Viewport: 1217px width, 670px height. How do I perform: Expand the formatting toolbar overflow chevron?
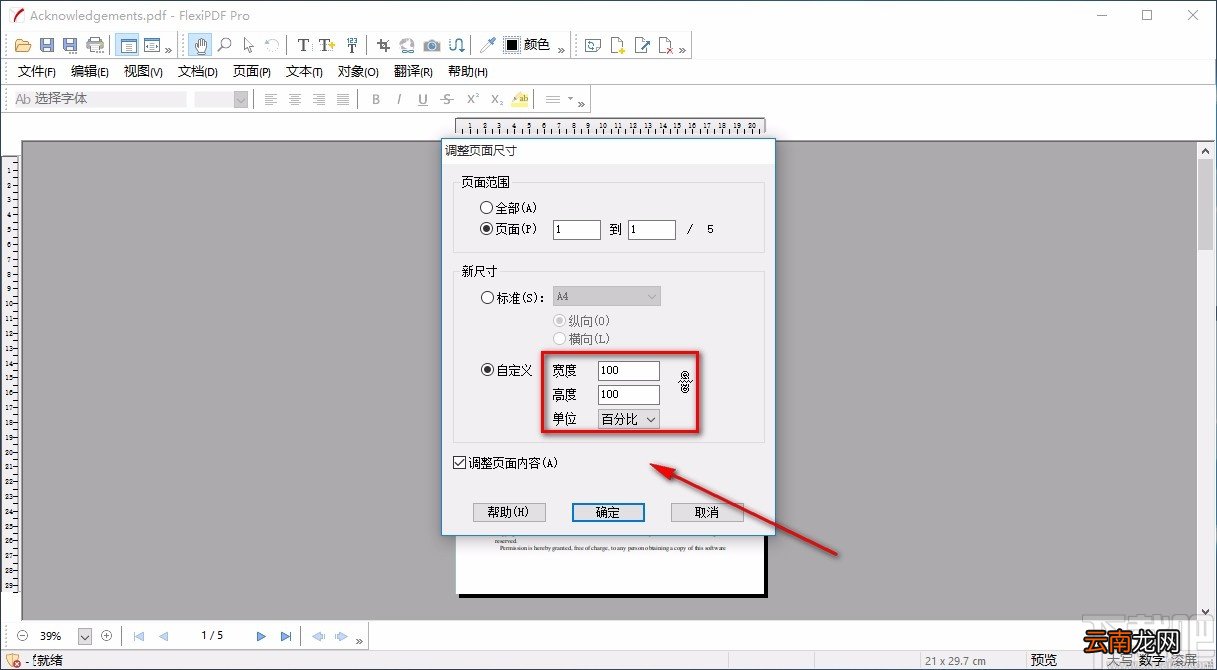pyautogui.click(x=581, y=103)
